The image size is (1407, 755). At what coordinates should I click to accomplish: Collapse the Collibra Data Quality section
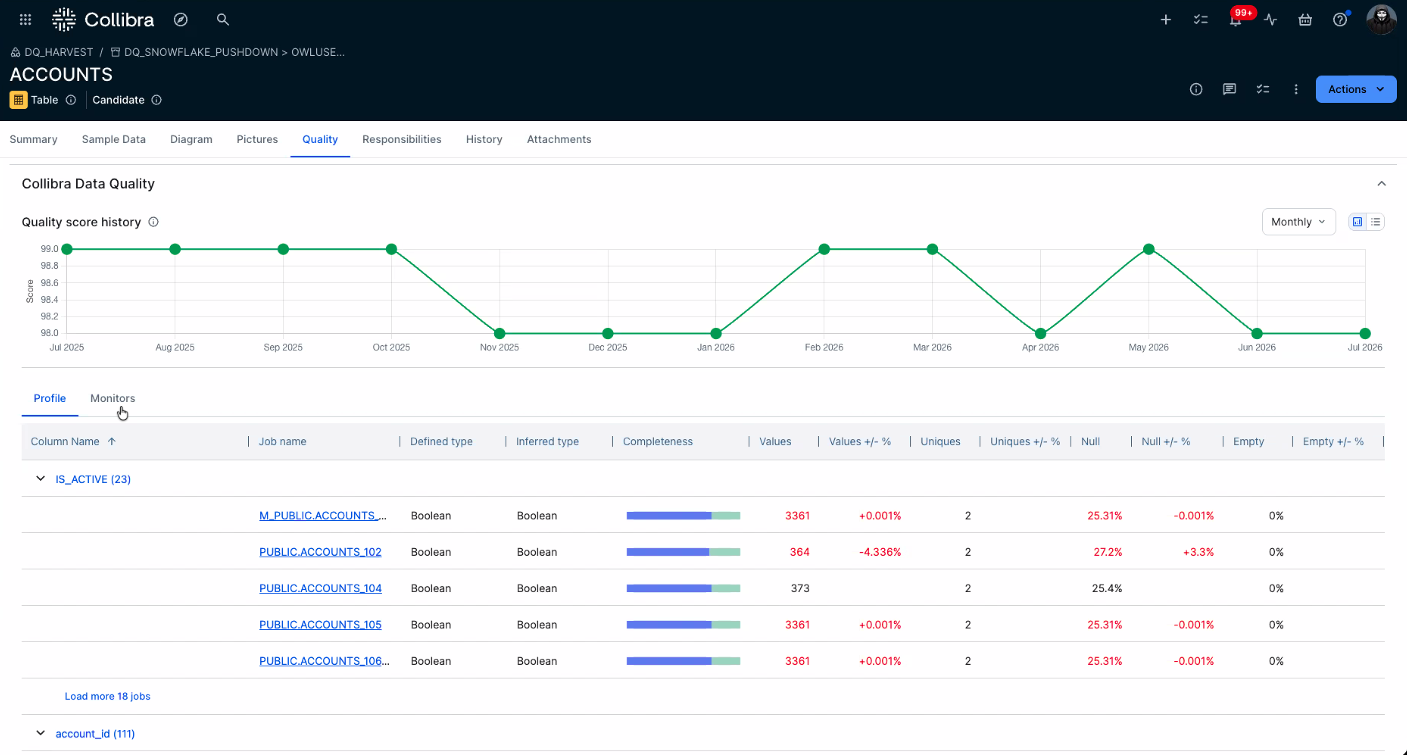click(1382, 184)
